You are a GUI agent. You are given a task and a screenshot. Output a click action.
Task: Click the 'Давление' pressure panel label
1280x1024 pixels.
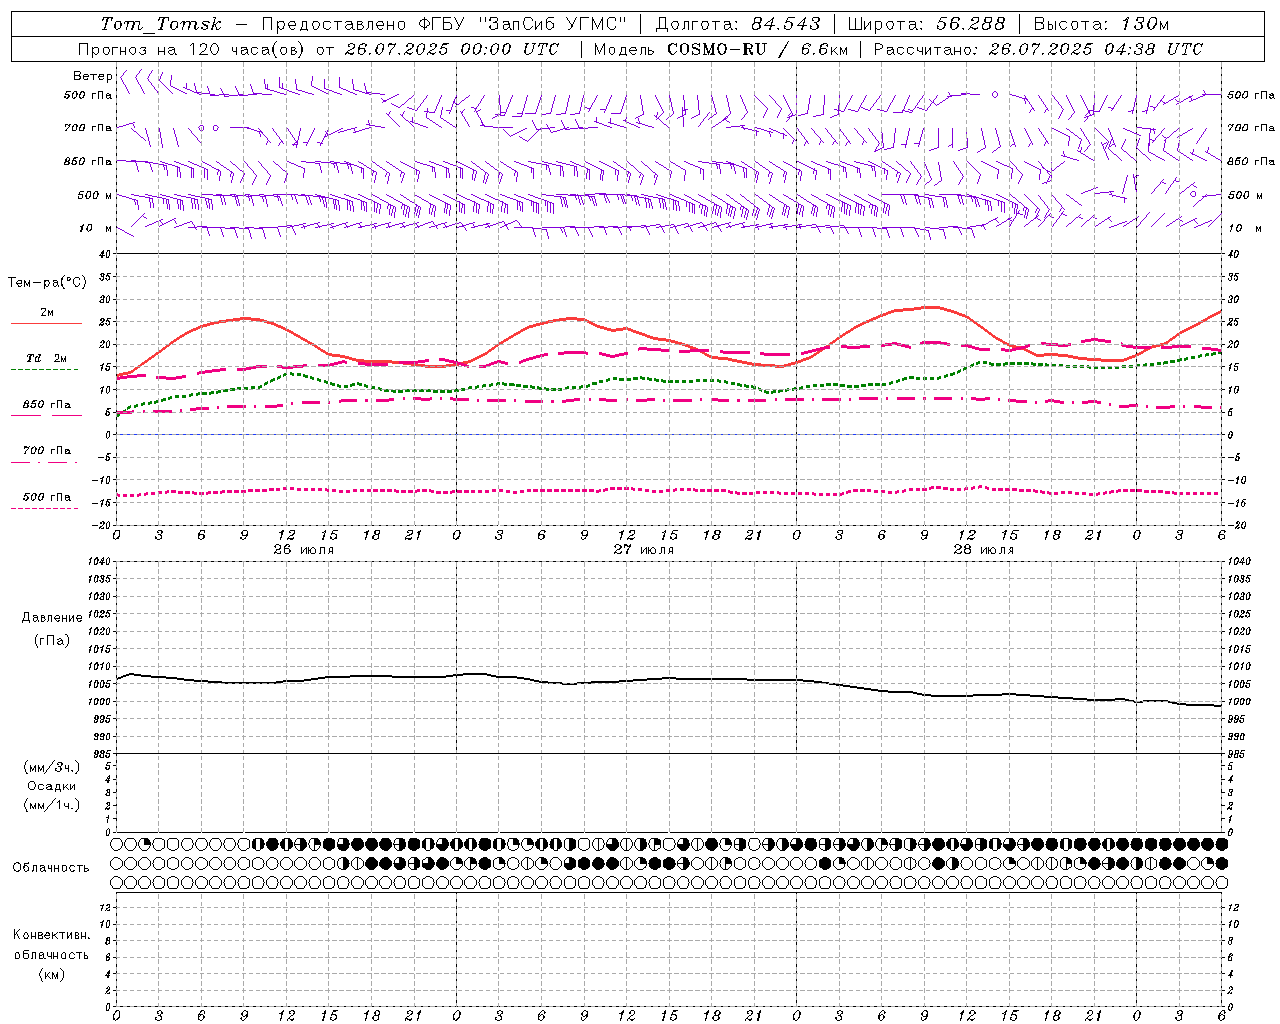pos(52,618)
